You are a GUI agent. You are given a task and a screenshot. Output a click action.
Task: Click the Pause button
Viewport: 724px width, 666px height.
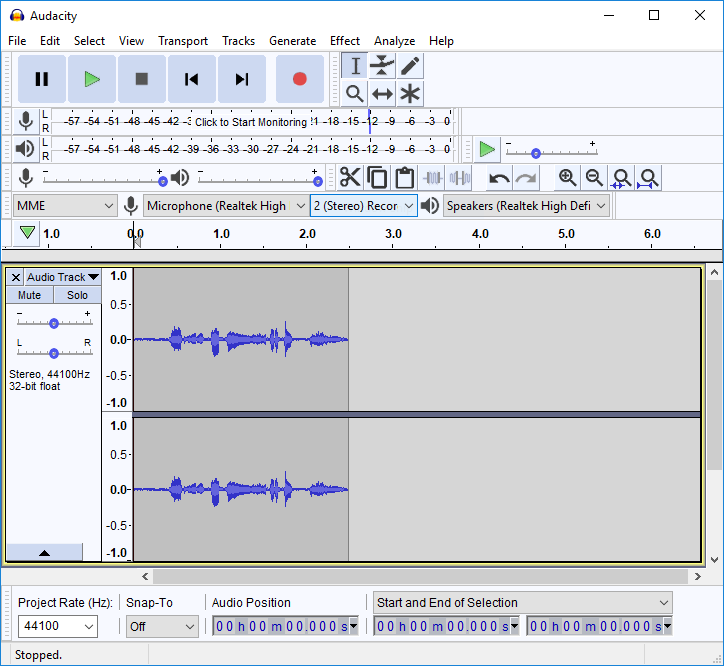click(x=42, y=79)
